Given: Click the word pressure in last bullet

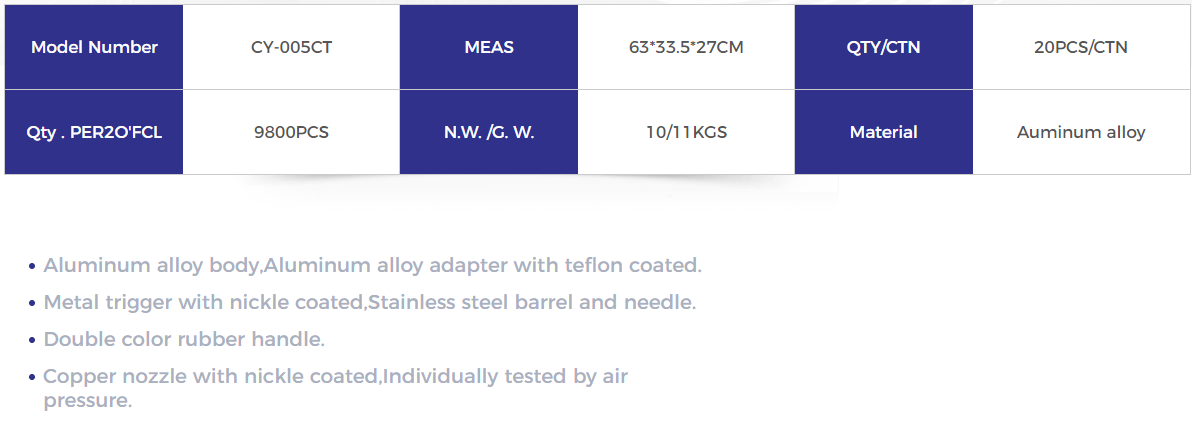Looking at the screenshot, I should [87, 401].
